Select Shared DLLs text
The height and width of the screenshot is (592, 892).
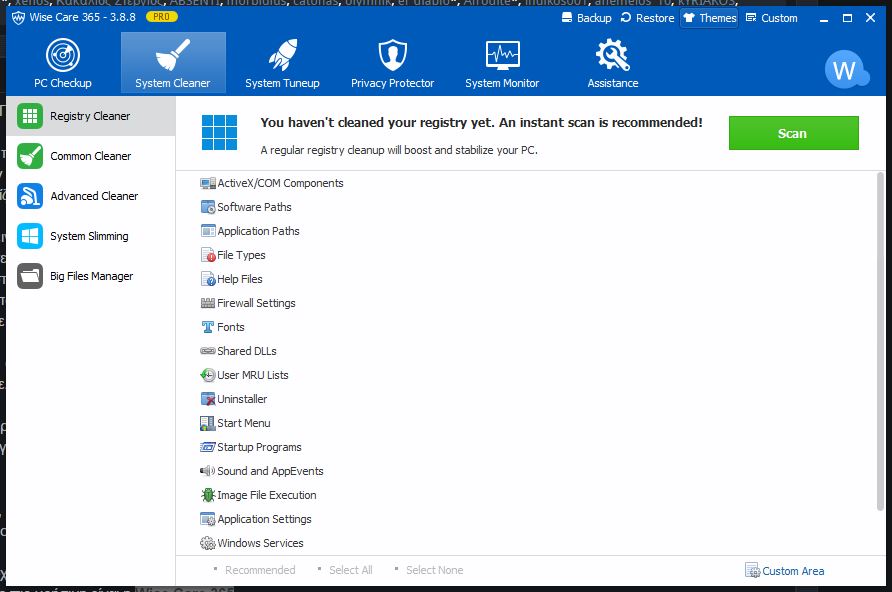247,351
